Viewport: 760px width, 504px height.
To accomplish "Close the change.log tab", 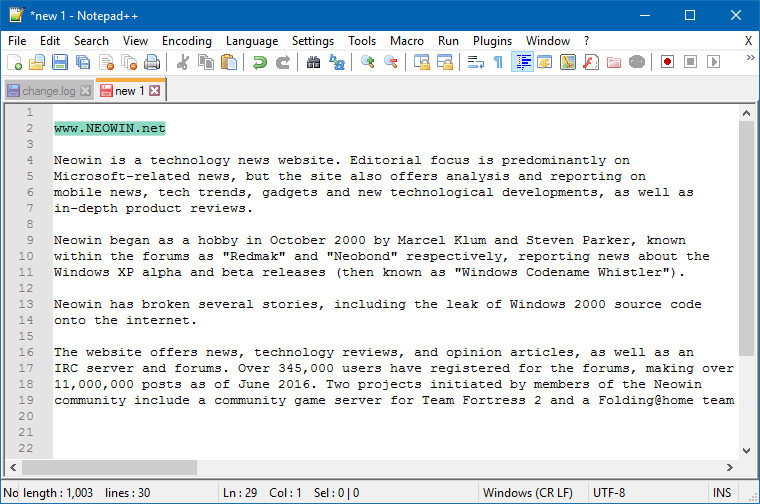I will pyautogui.click(x=85, y=91).
